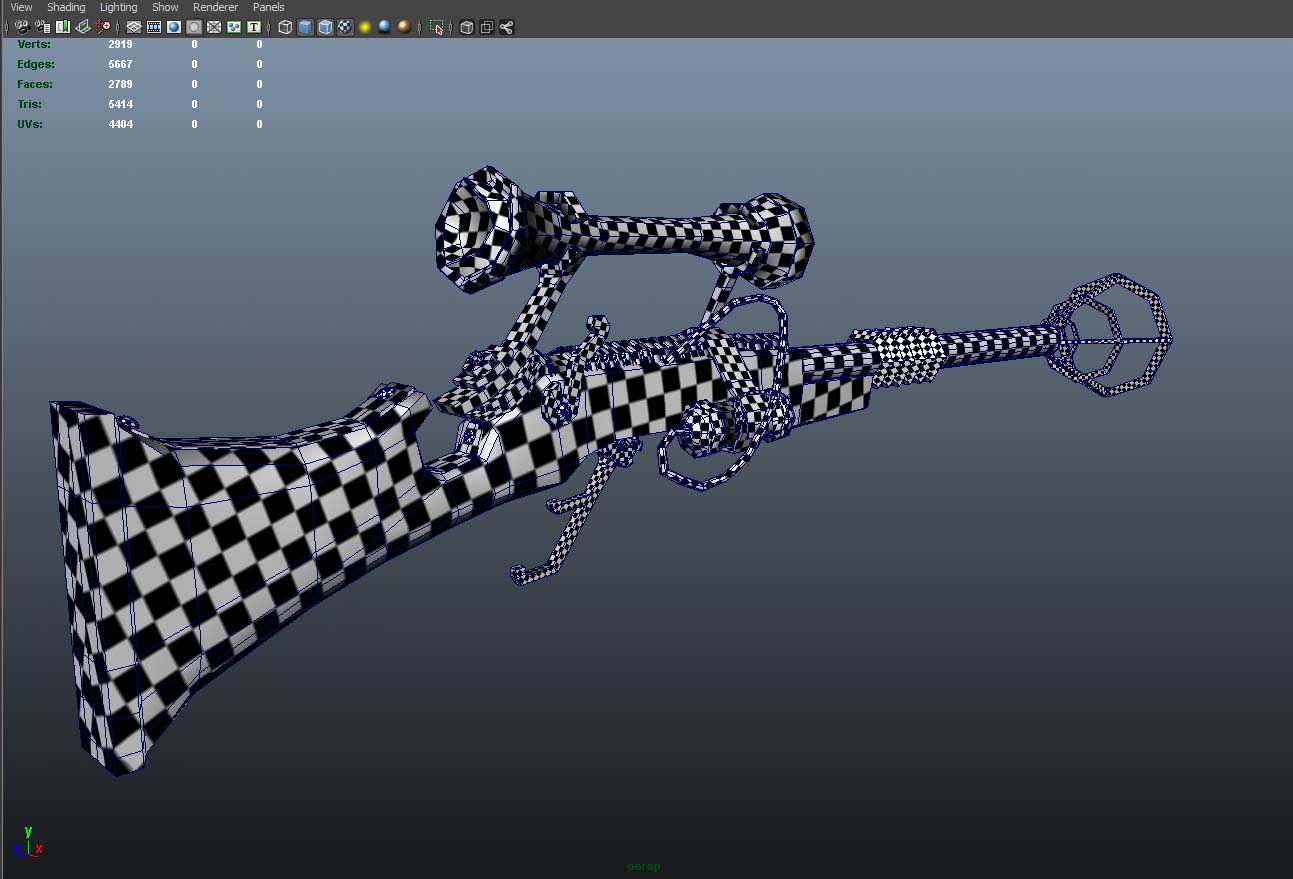Open the Shading menu
This screenshot has height=879, width=1293.
(x=66, y=7)
